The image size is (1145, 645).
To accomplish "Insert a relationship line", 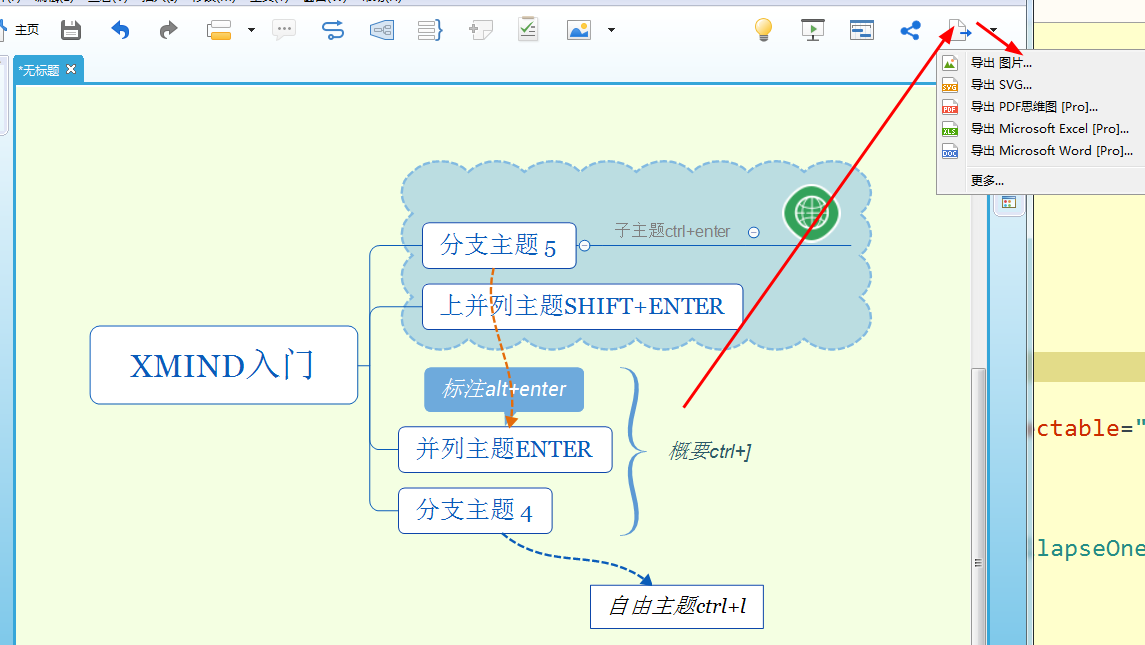I will [x=332, y=30].
